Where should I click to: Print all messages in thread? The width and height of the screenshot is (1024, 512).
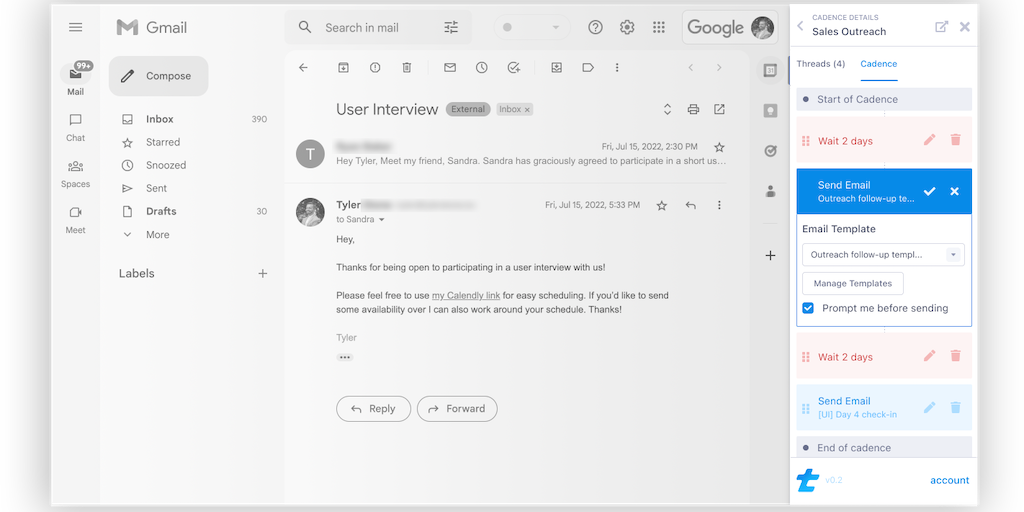tap(694, 109)
